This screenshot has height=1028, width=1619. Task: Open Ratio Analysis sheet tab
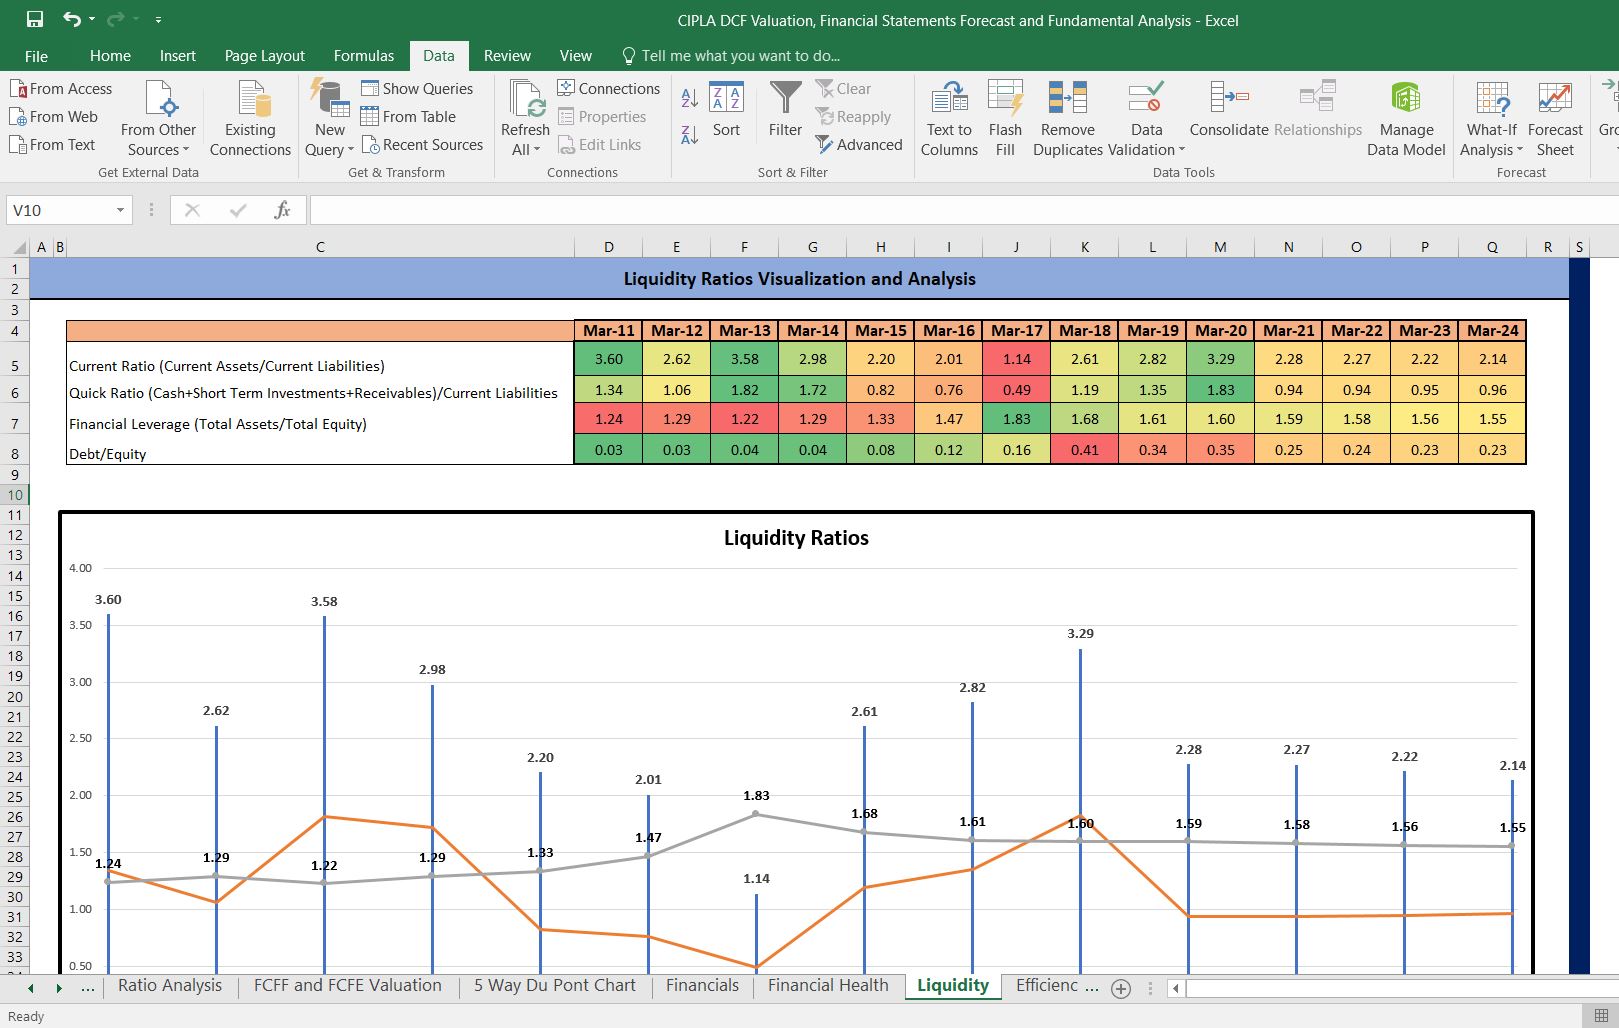tap(170, 986)
